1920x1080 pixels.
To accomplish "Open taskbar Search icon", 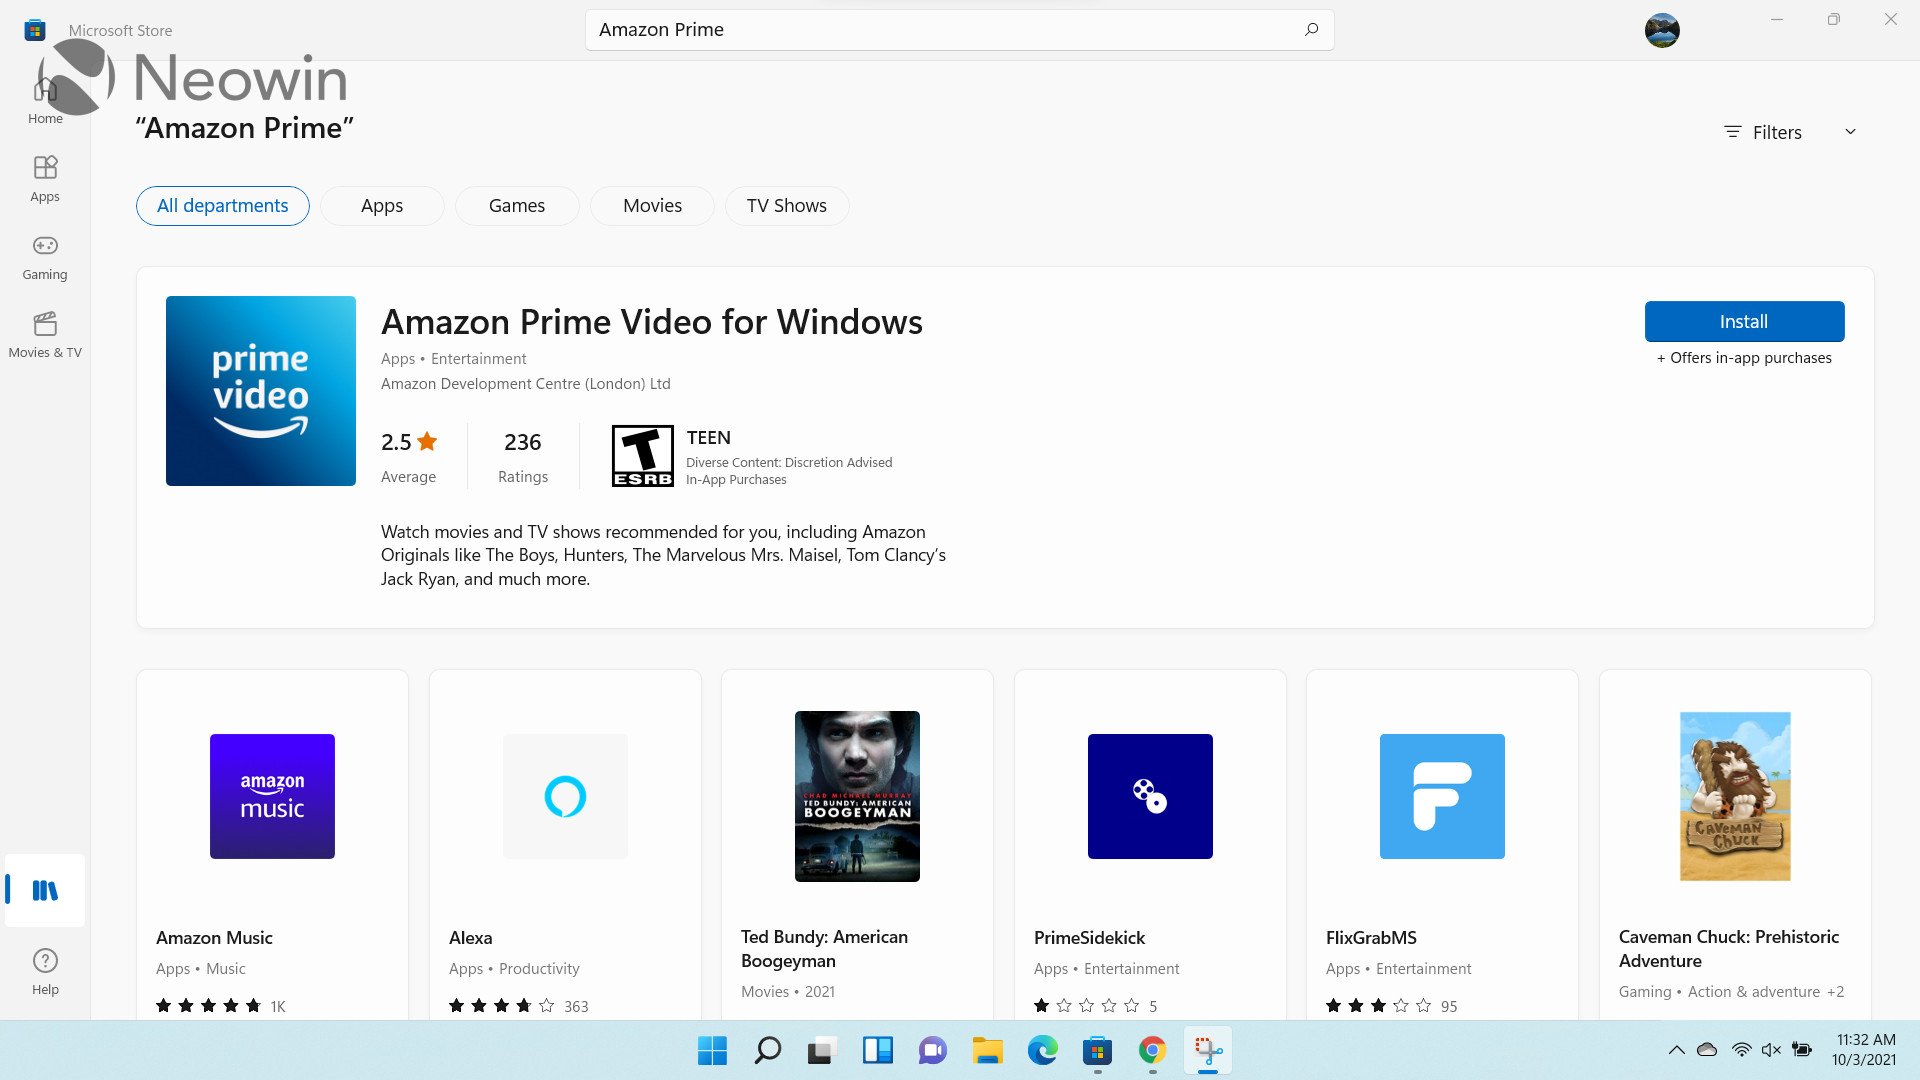I will [767, 1051].
